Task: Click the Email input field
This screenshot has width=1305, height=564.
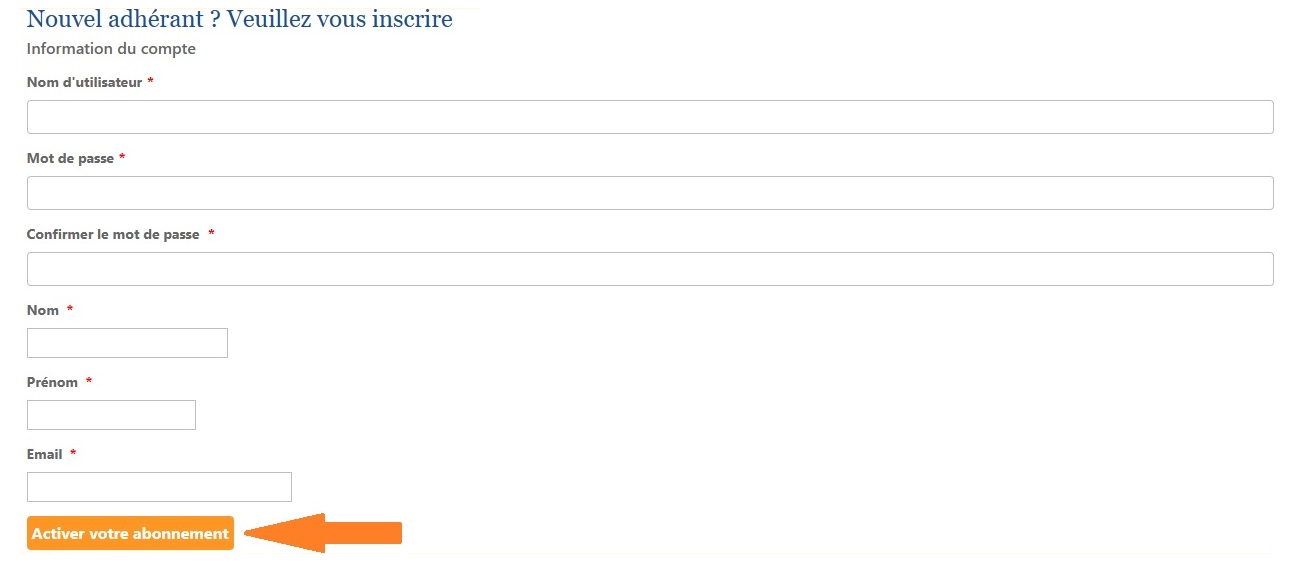Action: (x=159, y=487)
